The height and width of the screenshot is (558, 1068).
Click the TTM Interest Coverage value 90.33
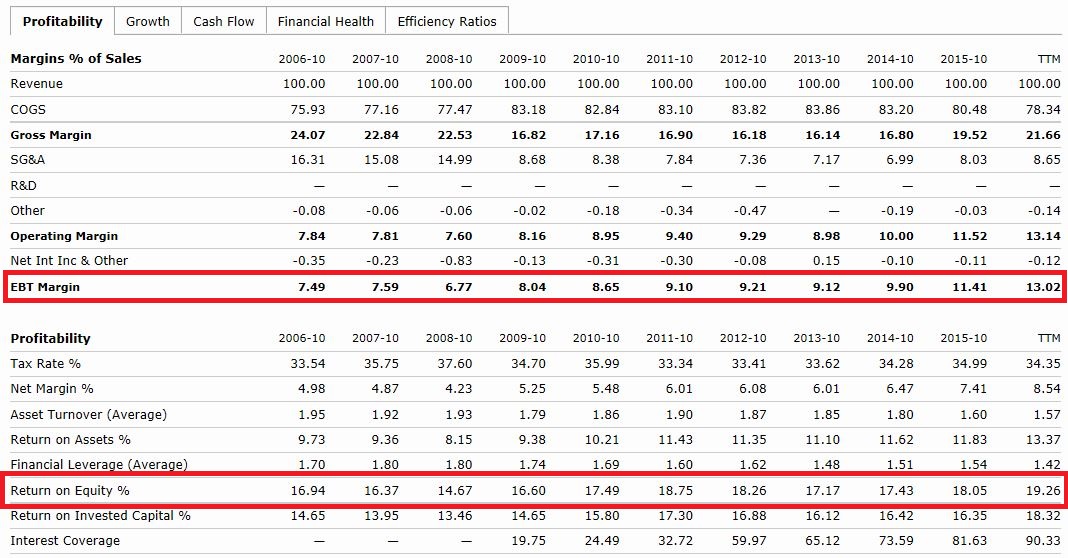pyautogui.click(x=1042, y=541)
